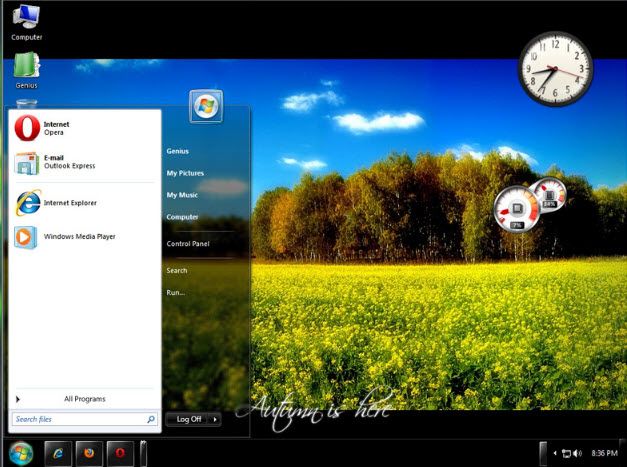Click the user picture Windows logo tile
The image size is (627, 467).
tap(206, 106)
